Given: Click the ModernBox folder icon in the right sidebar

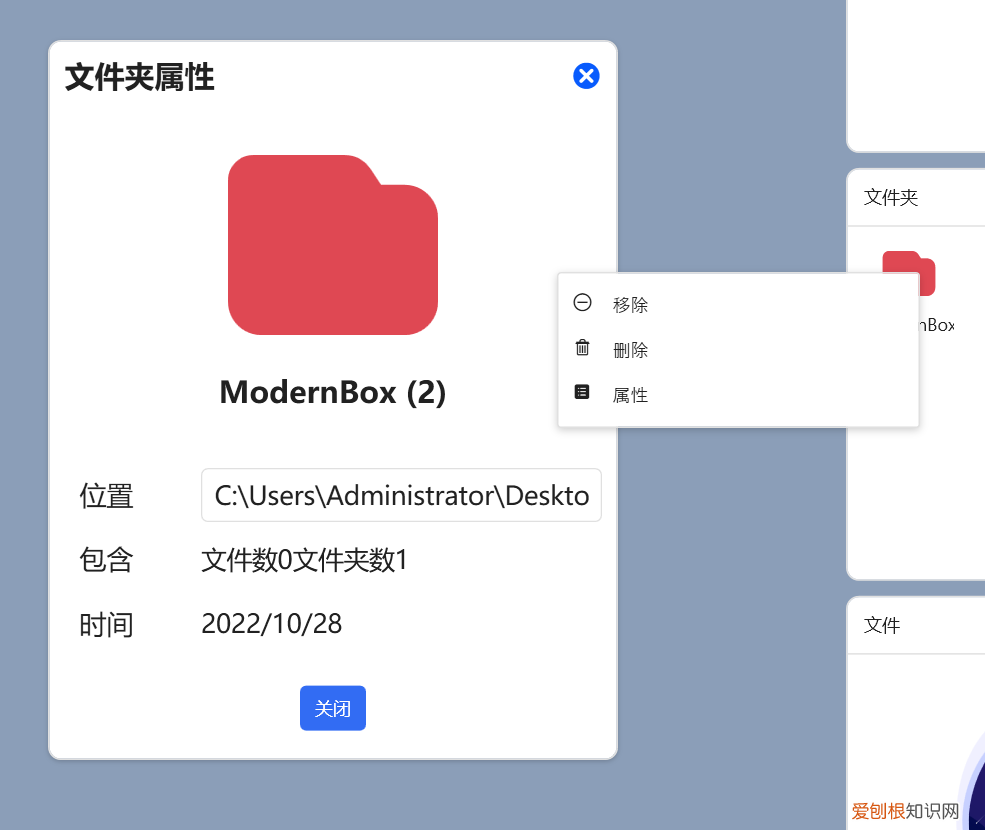Looking at the screenshot, I should [908, 273].
